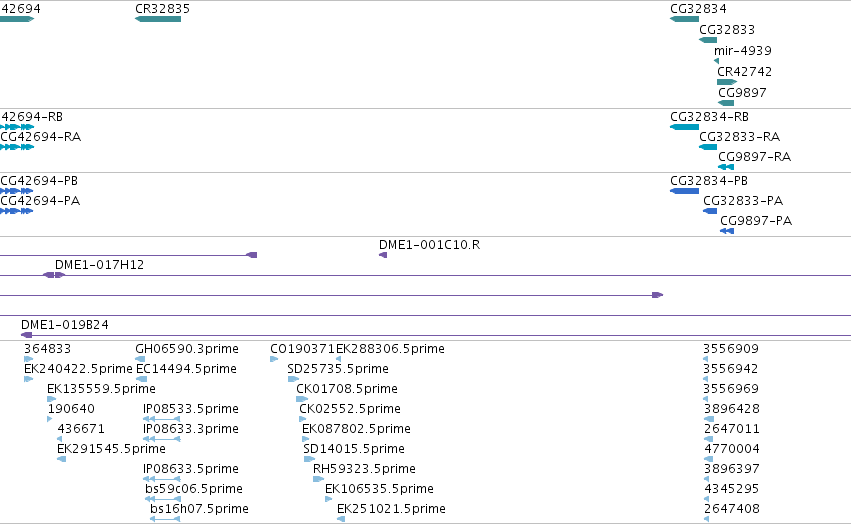Viewport: 851px width, 524px height.
Task: Select the 2647408 feature label
Action: click(x=732, y=509)
